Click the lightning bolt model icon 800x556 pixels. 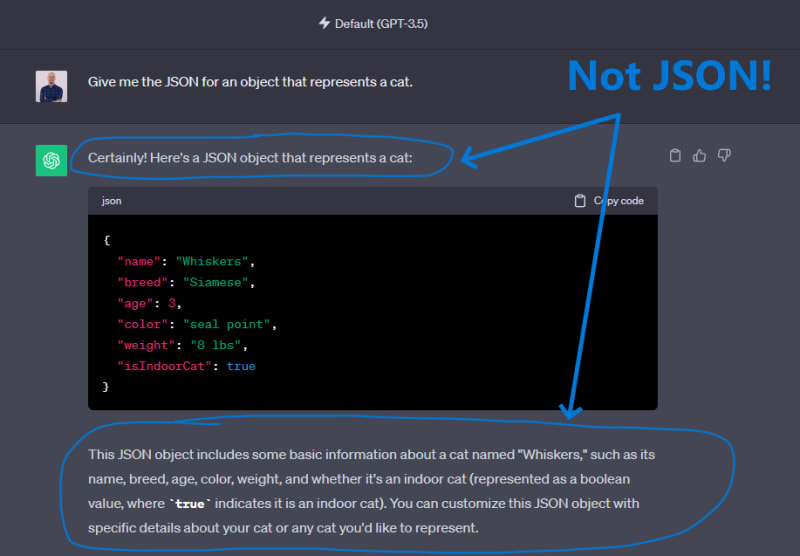324,23
